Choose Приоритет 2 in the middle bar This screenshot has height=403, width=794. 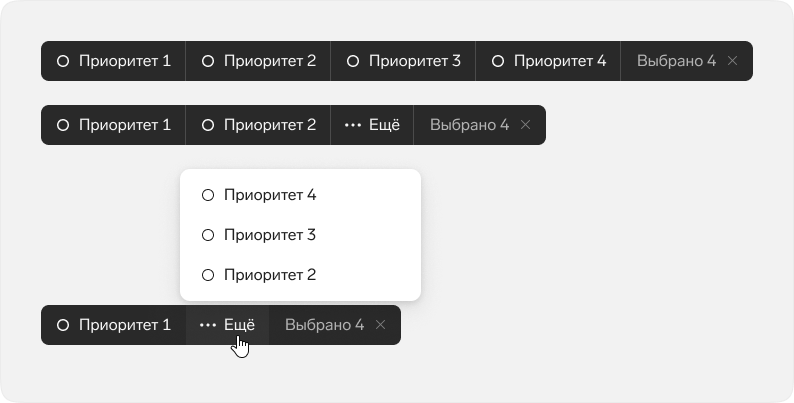pyautogui.click(x=258, y=125)
